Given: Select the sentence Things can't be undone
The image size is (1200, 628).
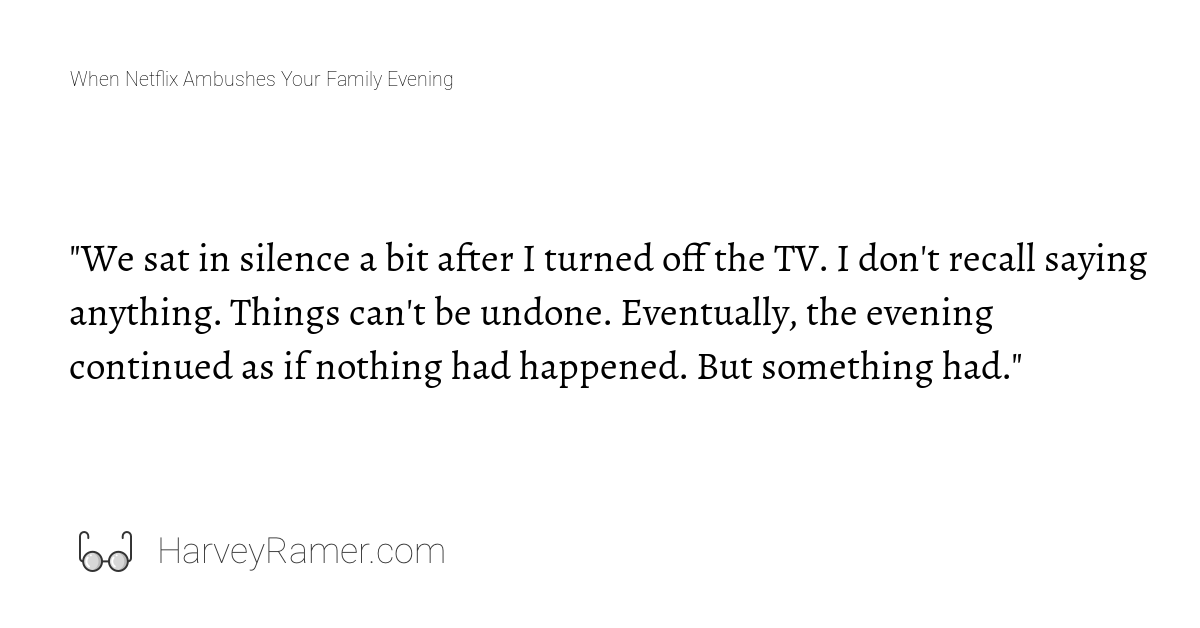Looking at the screenshot, I should tap(419, 314).
